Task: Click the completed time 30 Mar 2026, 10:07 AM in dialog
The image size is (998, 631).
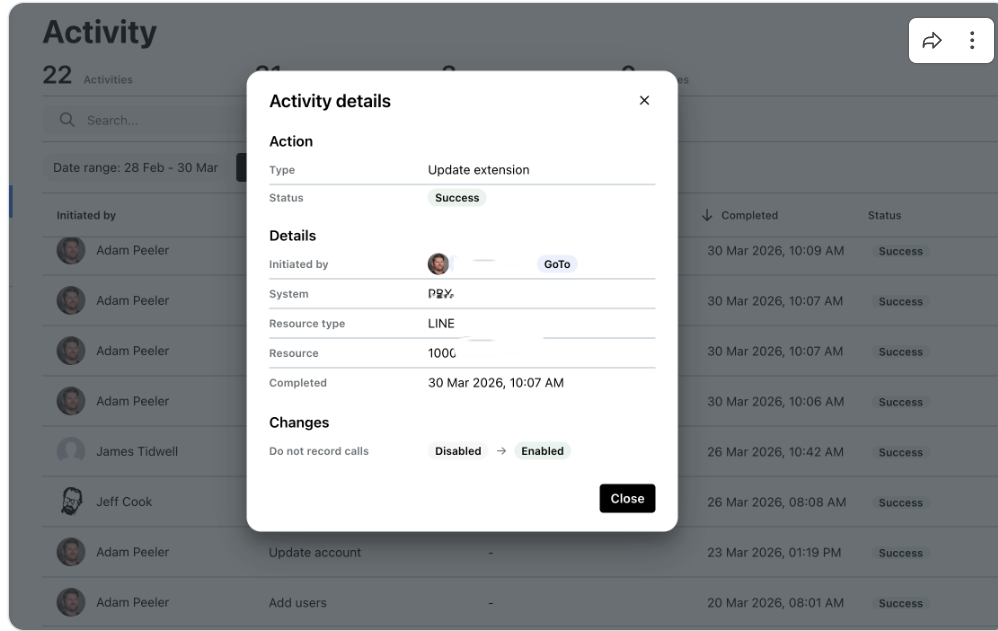Action: 496,383
